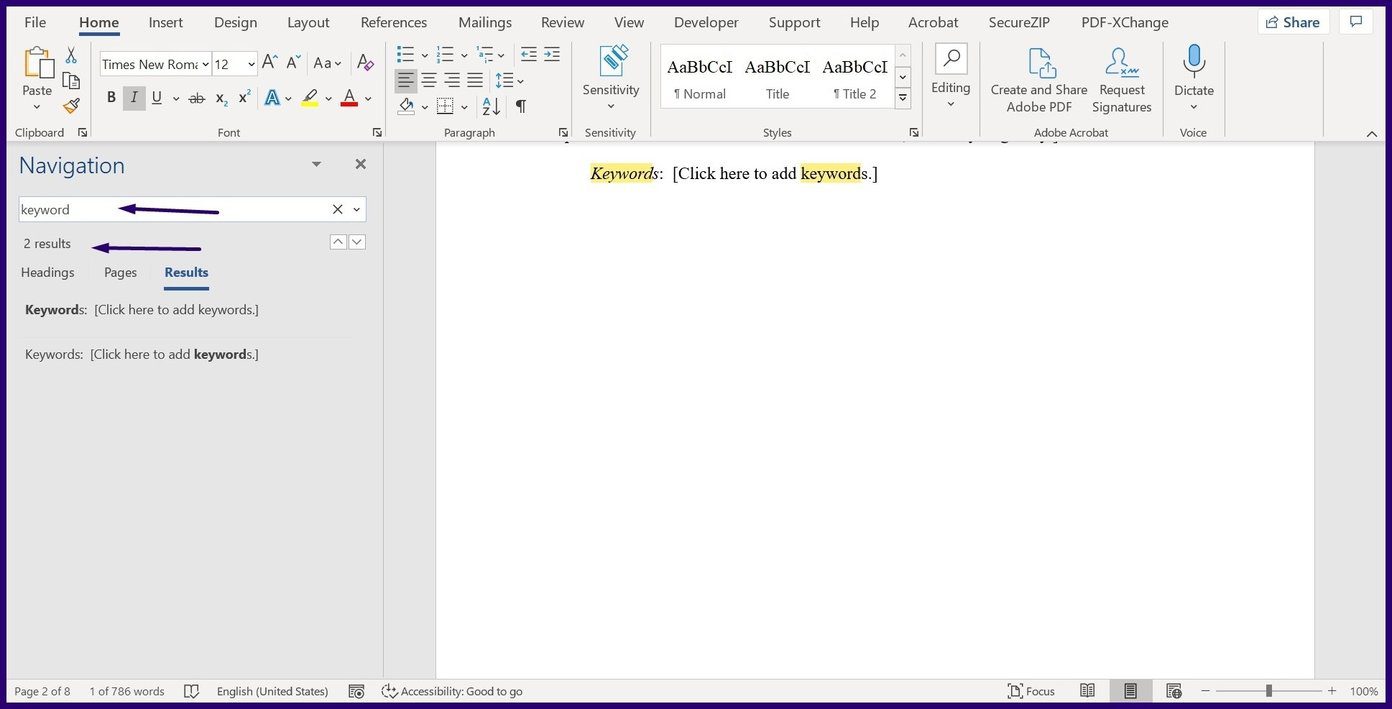Sort text with the A-Z icon
This screenshot has width=1392, height=709.
tap(491, 106)
